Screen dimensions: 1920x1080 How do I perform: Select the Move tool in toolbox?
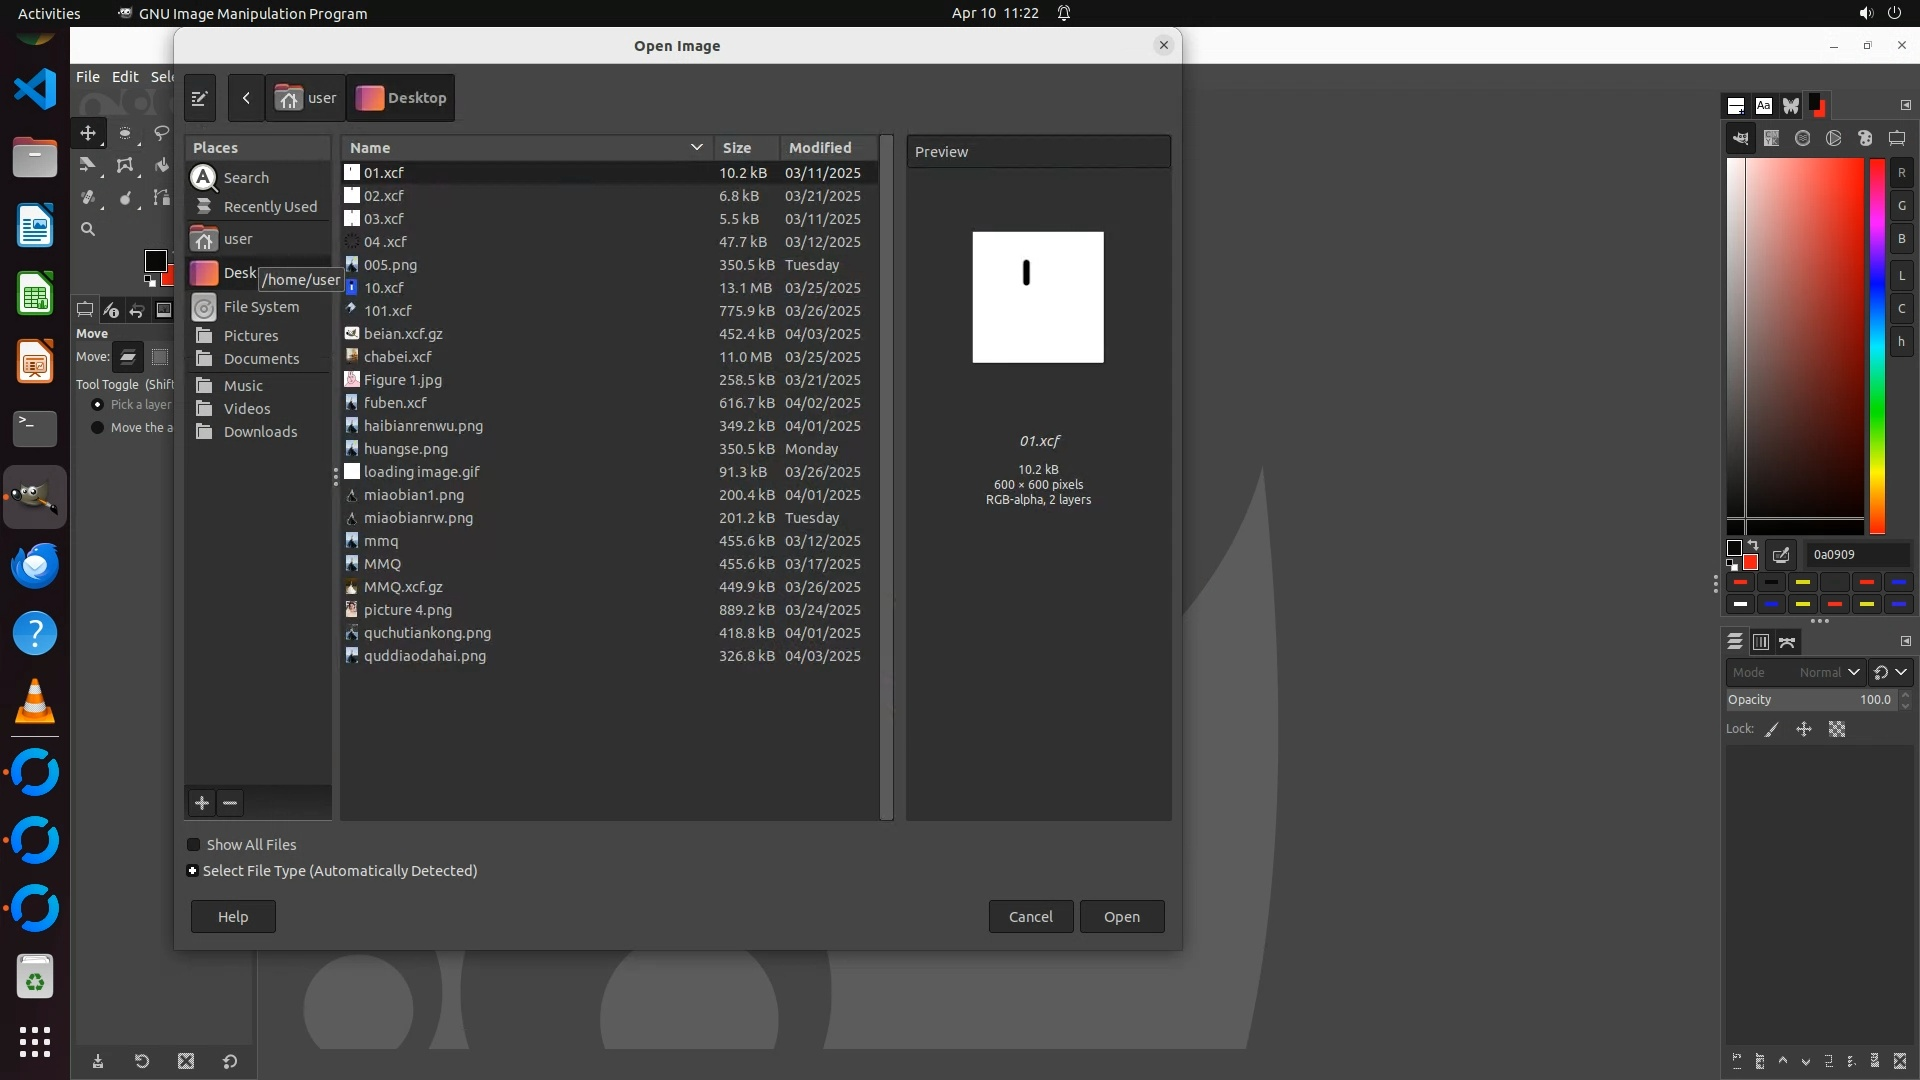(88, 133)
